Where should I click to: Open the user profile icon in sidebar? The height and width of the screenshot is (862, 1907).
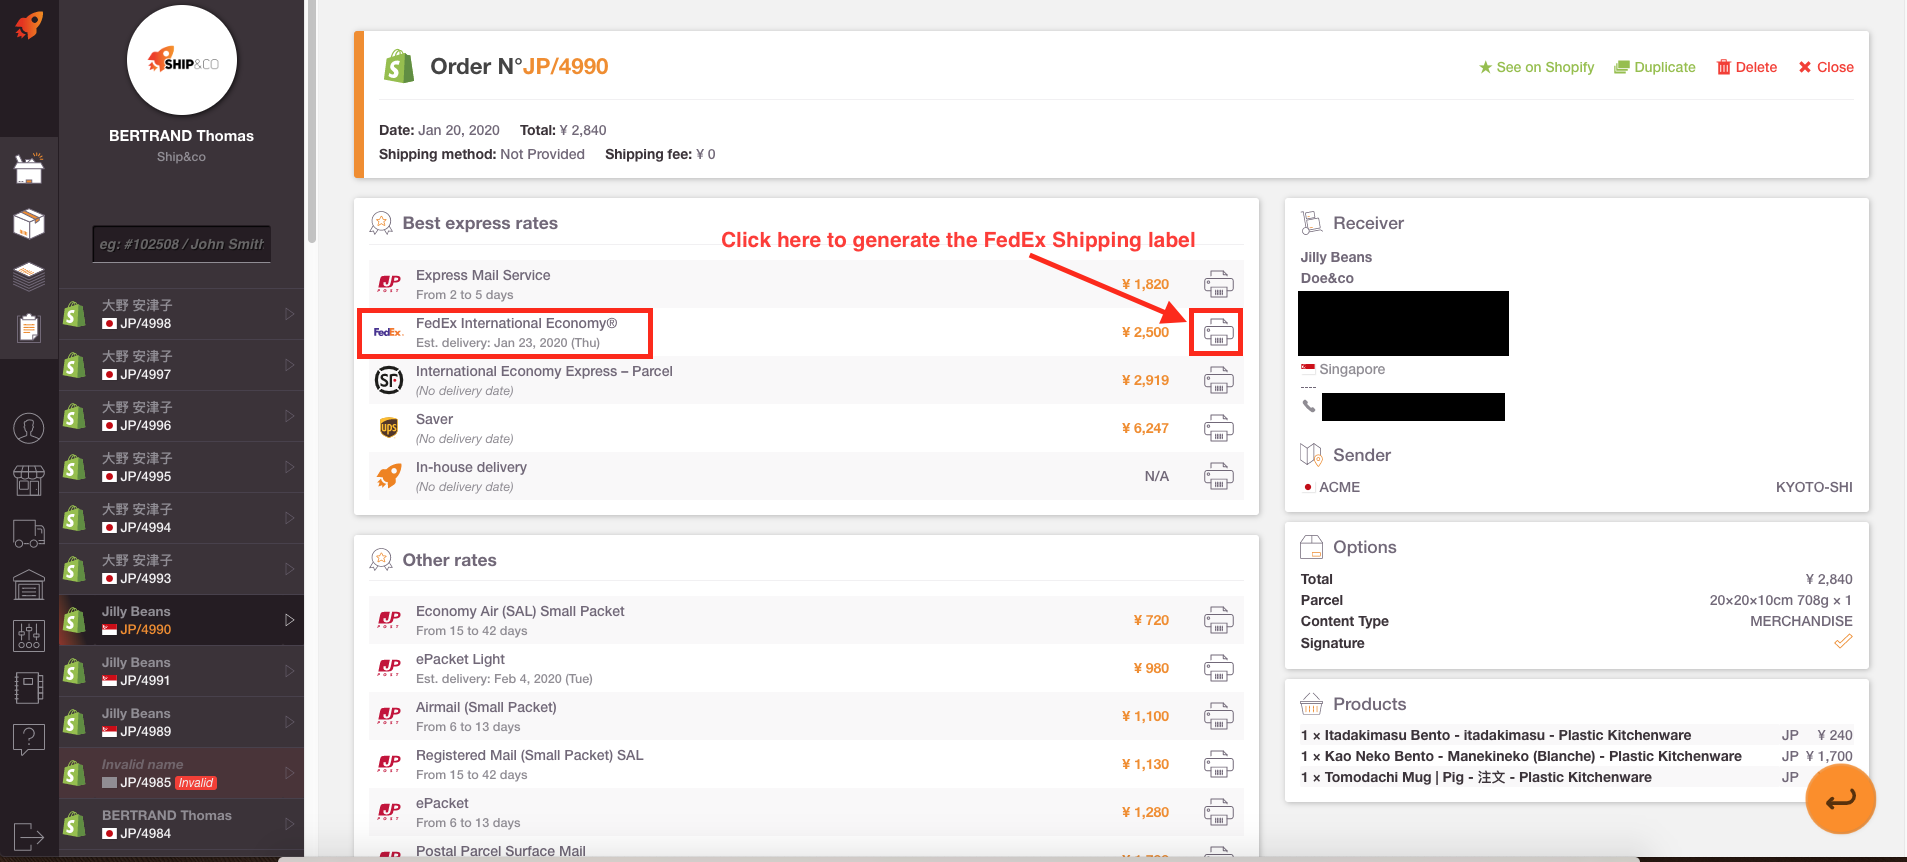[x=29, y=429]
